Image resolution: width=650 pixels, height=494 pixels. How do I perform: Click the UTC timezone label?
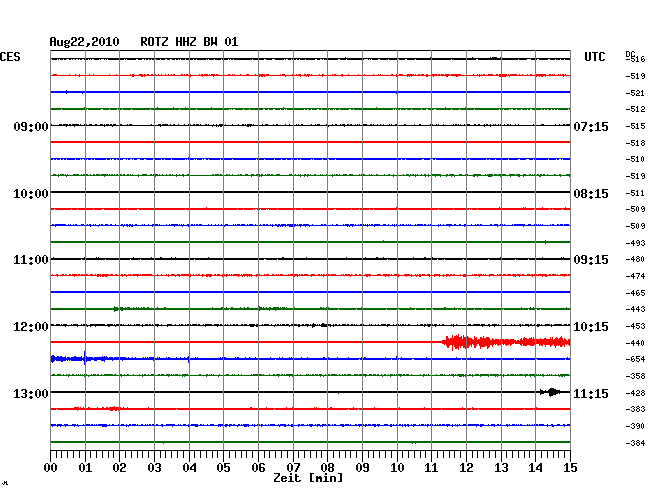(x=594, y=57)
